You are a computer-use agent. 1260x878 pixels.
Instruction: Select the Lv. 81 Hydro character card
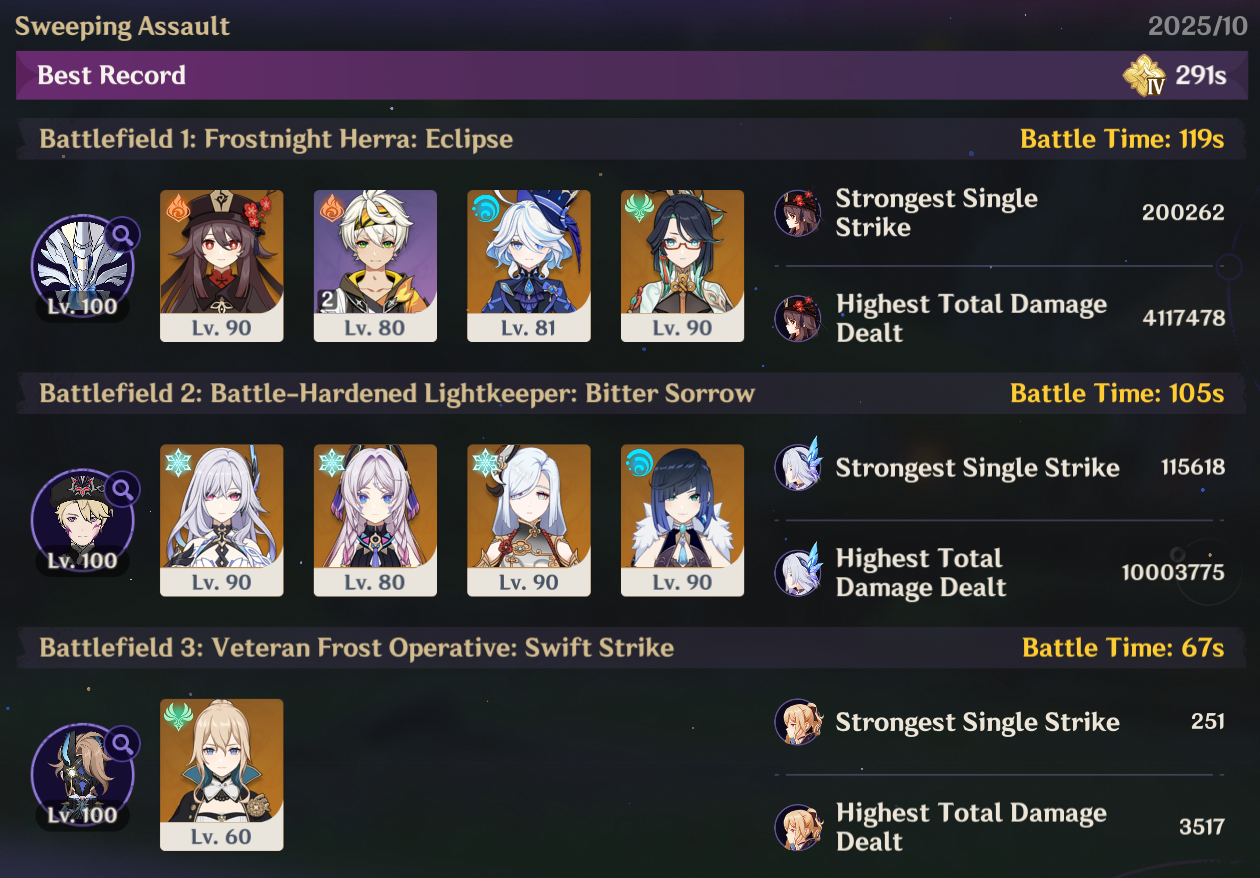point(529,266)
